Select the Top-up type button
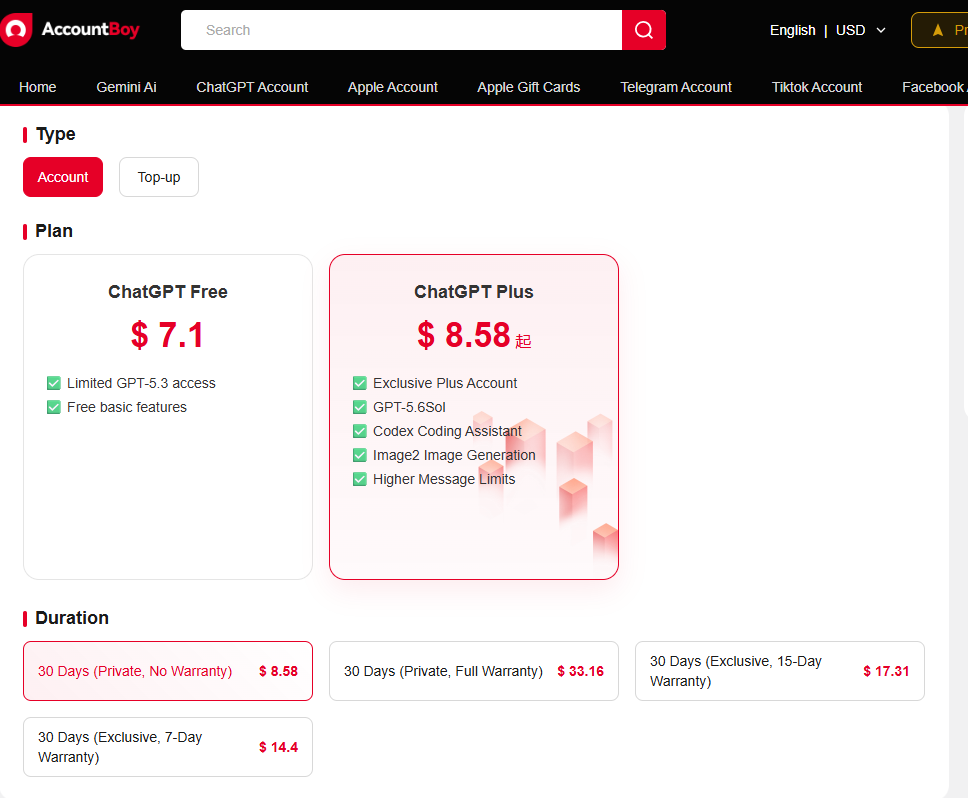Viewport: 968px width, 798px height. pos(159,177)
